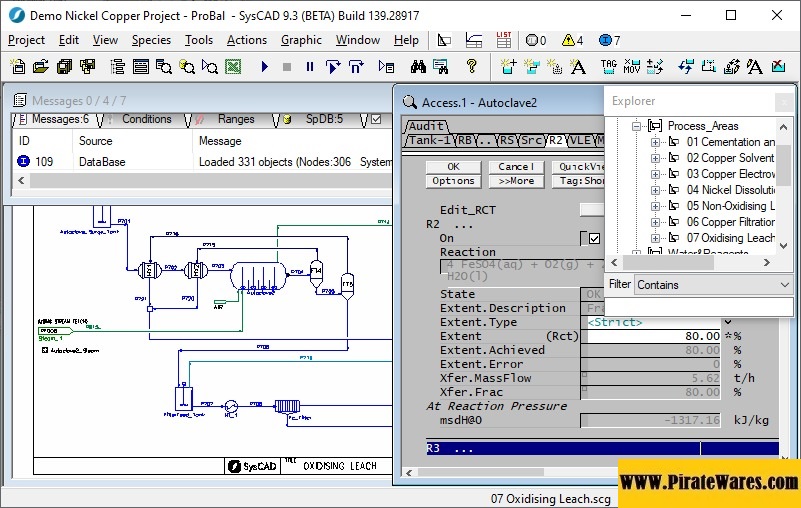
Task: Expand the 01 Cementation tree node
Action: click(x=655, y=142)
